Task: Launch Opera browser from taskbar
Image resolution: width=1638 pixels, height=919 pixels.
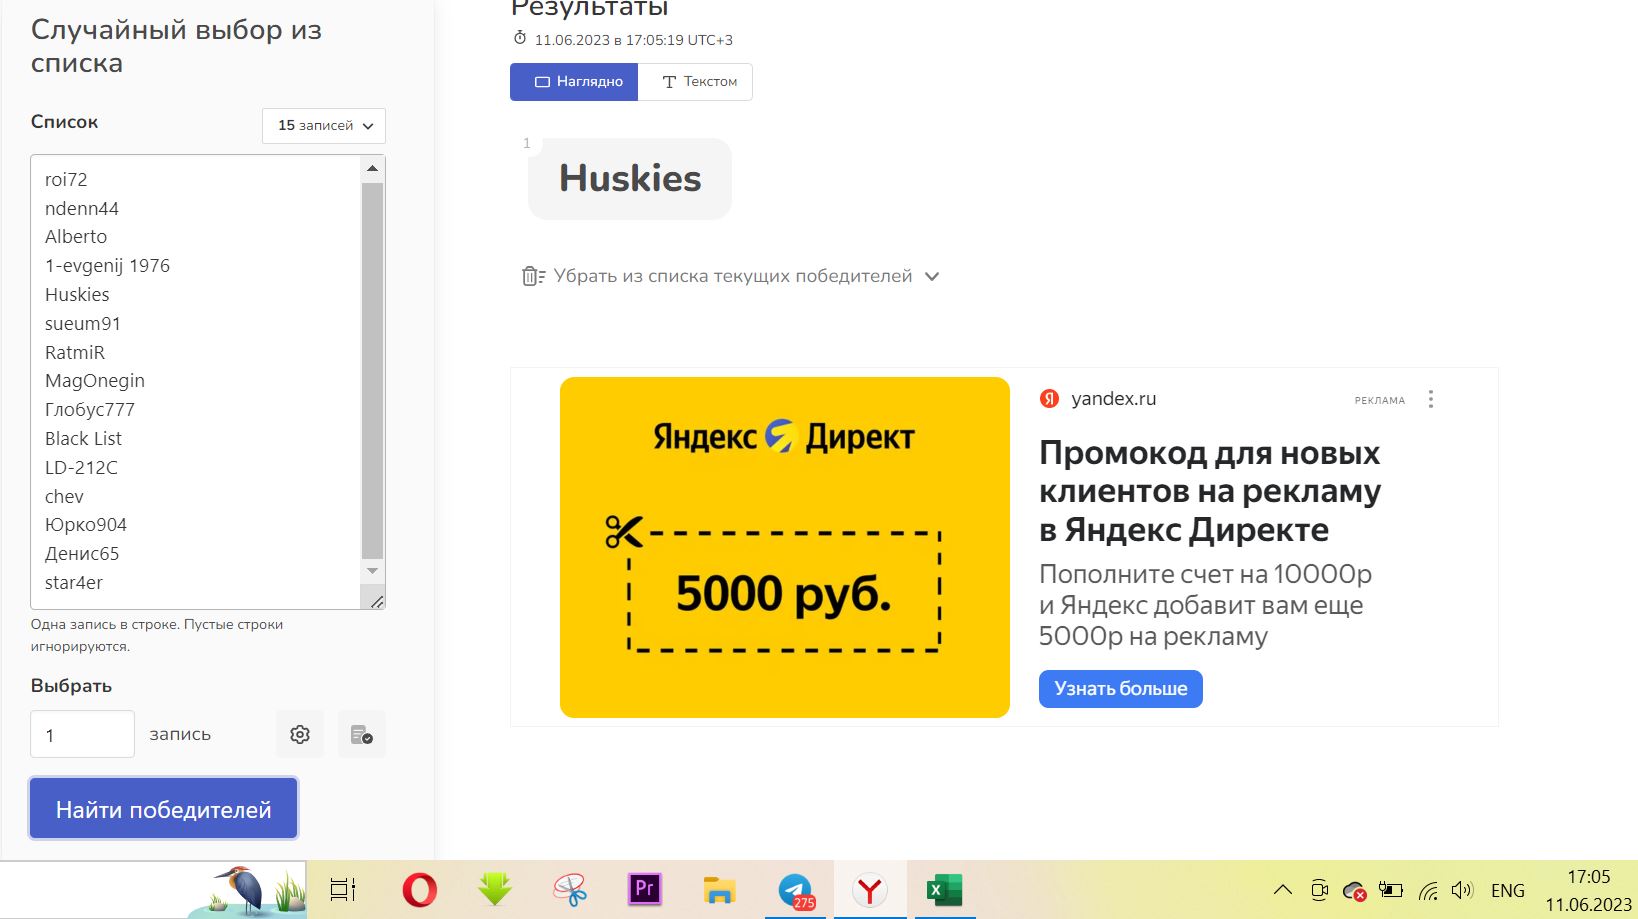Action: (x=419, y=889)
